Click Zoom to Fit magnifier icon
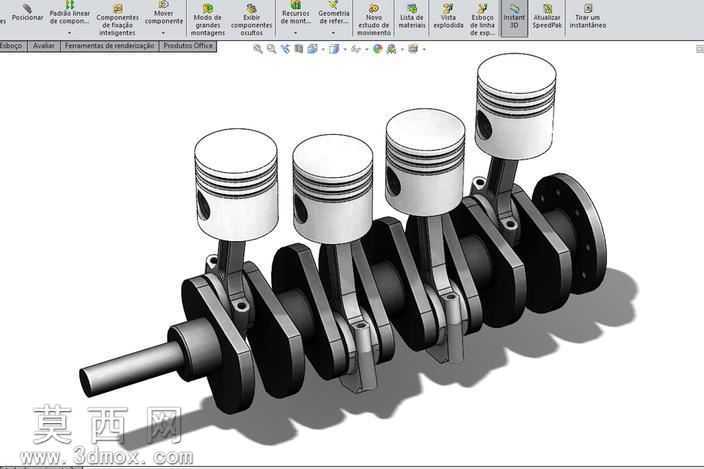This screenshot has height=469, width=704. pyautogui.click(x=258, y=49)
